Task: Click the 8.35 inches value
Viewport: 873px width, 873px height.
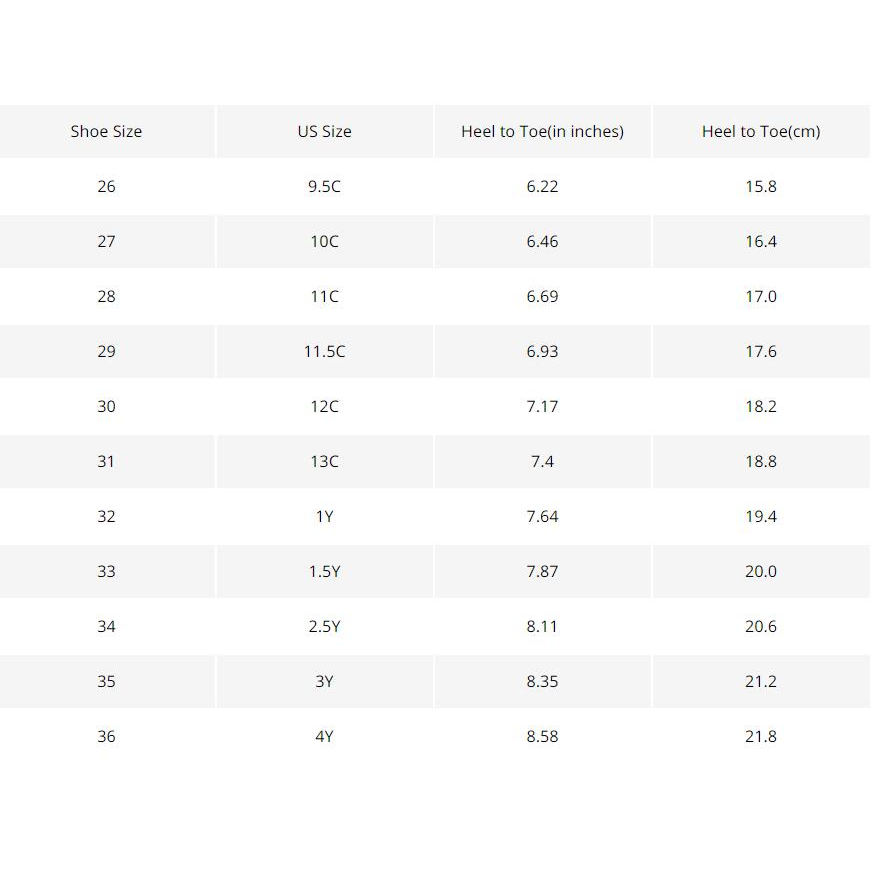Action: pos(542,681)
